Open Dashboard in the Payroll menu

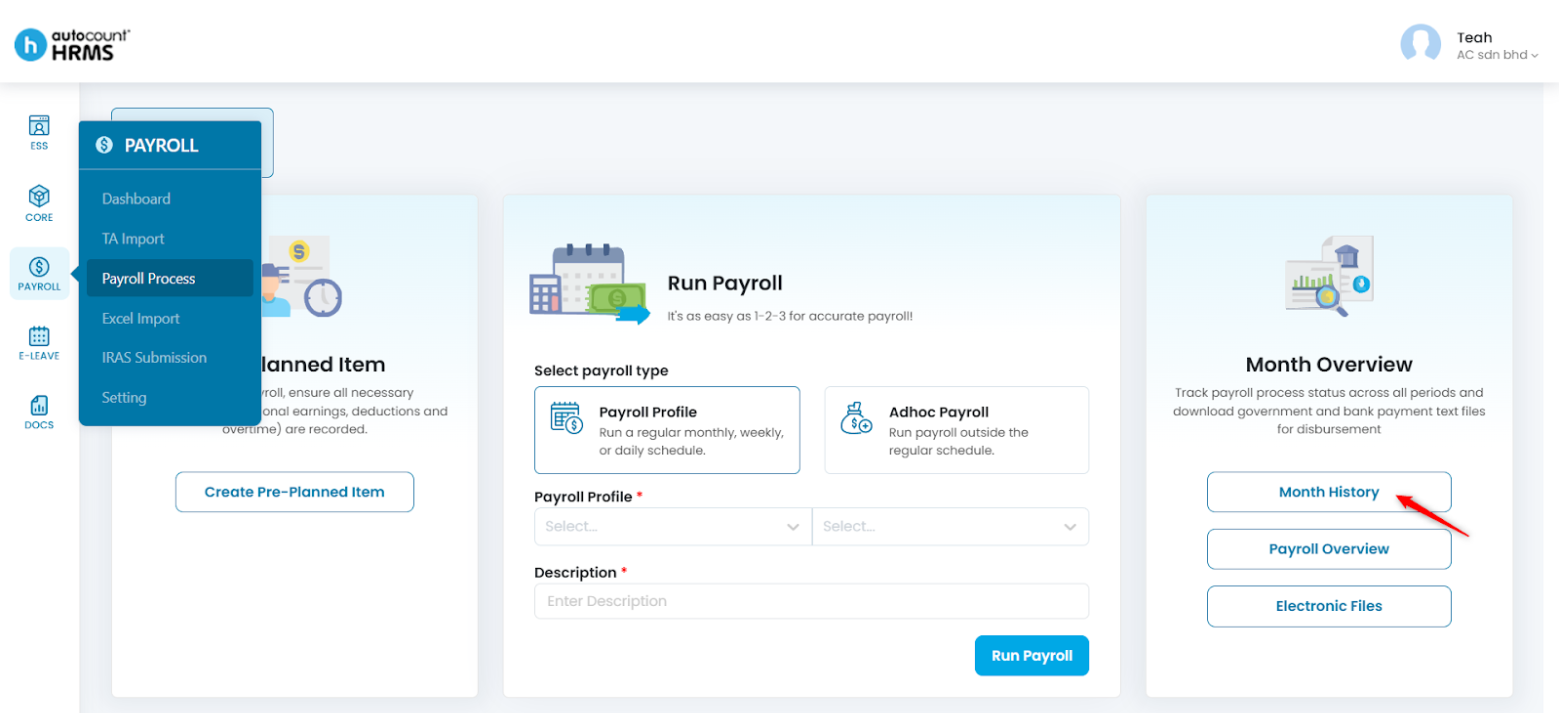(x=136, y=199)
